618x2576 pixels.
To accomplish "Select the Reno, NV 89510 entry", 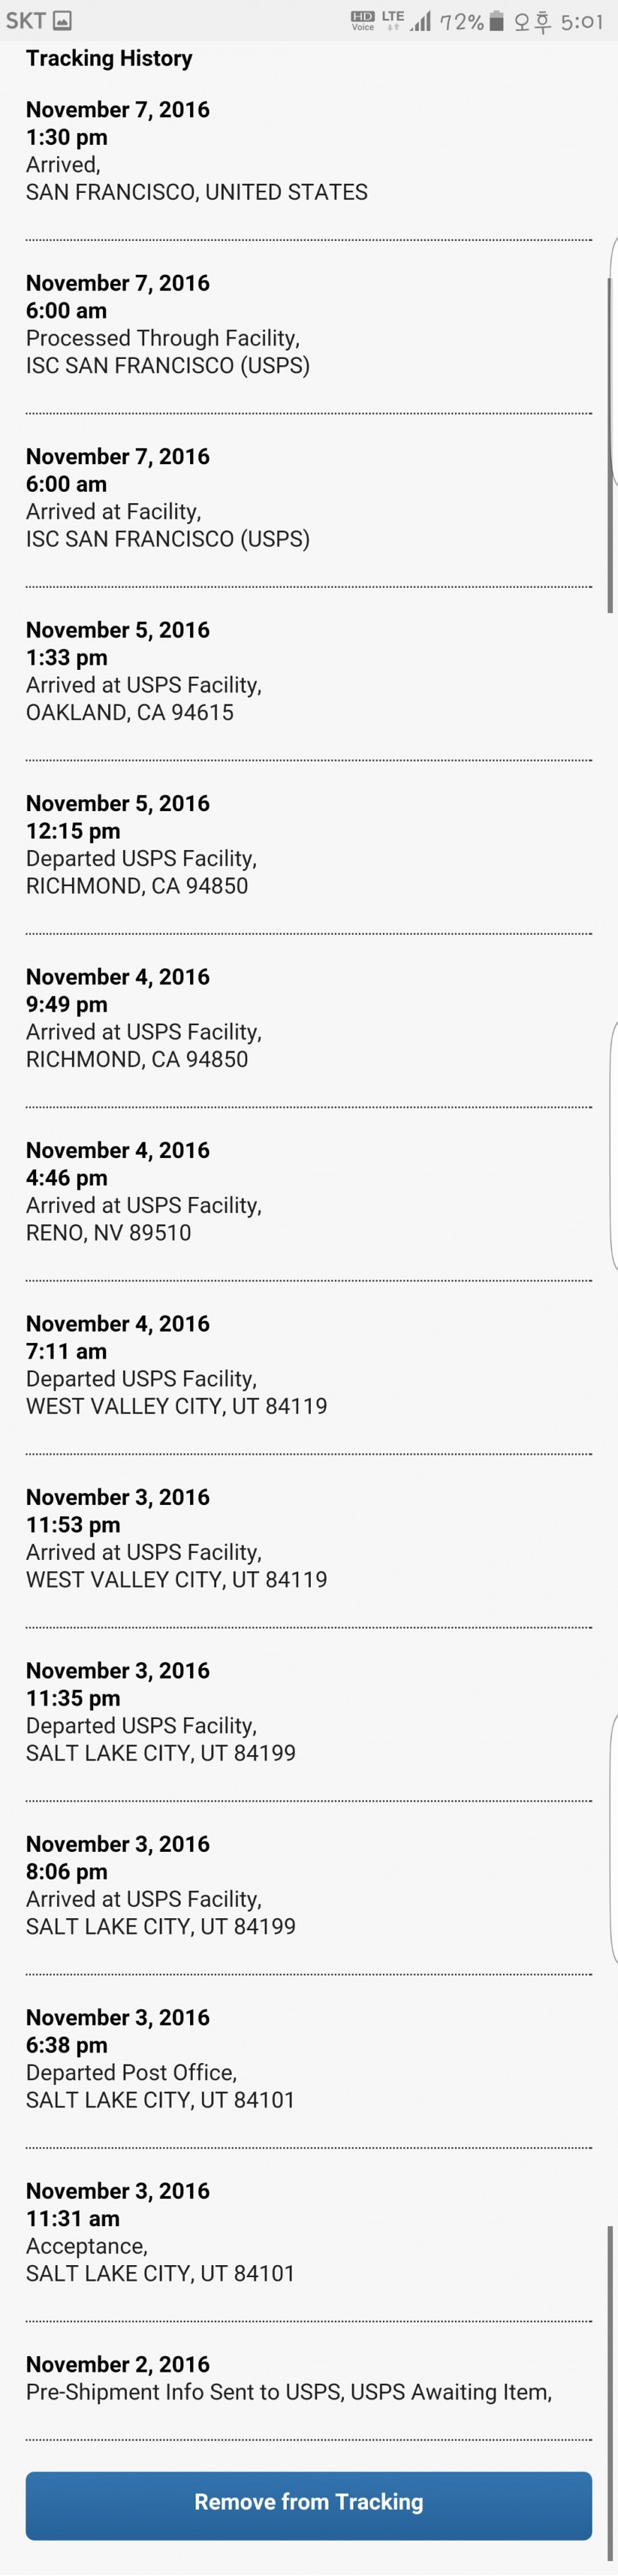I will 143,1191.
